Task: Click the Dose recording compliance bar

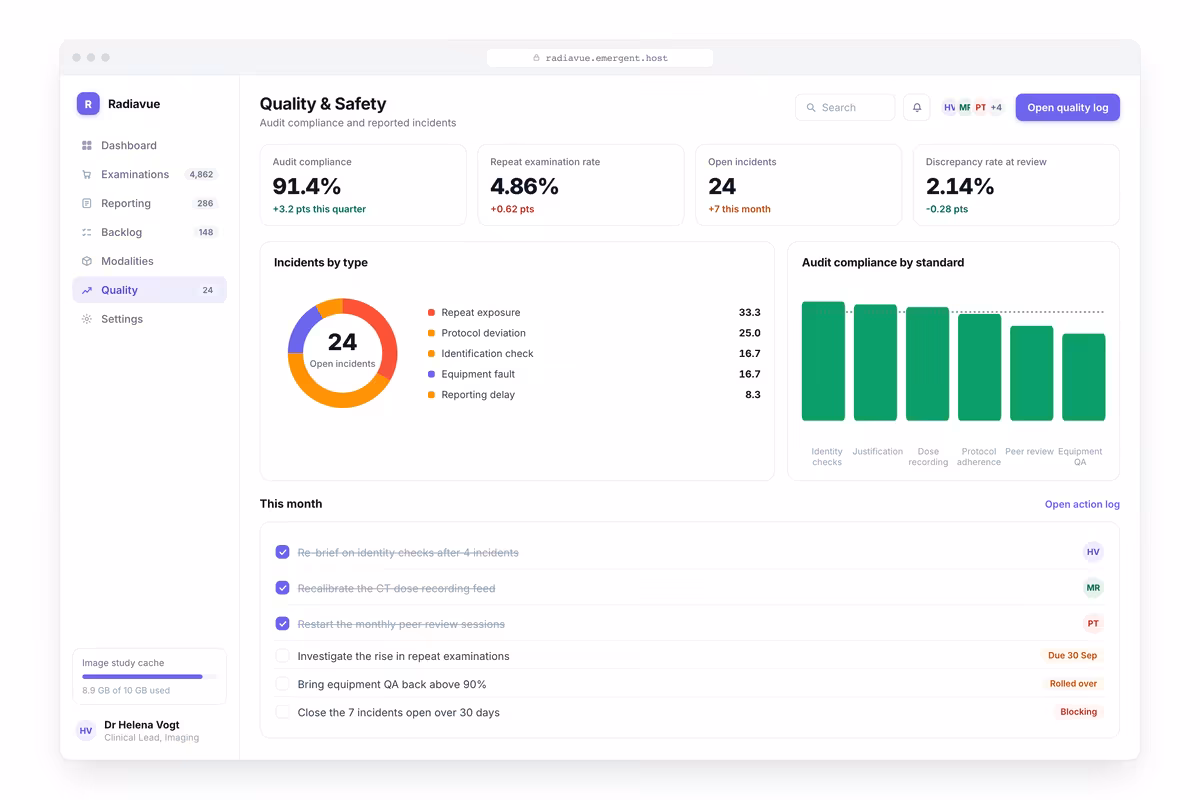Action: click(x=927, y=364)
